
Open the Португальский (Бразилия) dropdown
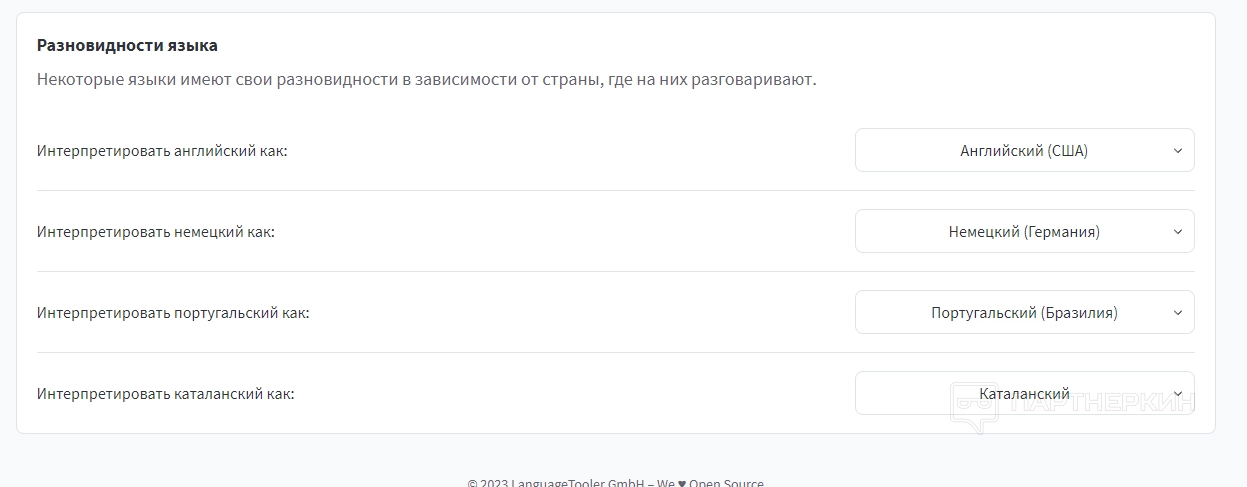(x=1023, y=313)
